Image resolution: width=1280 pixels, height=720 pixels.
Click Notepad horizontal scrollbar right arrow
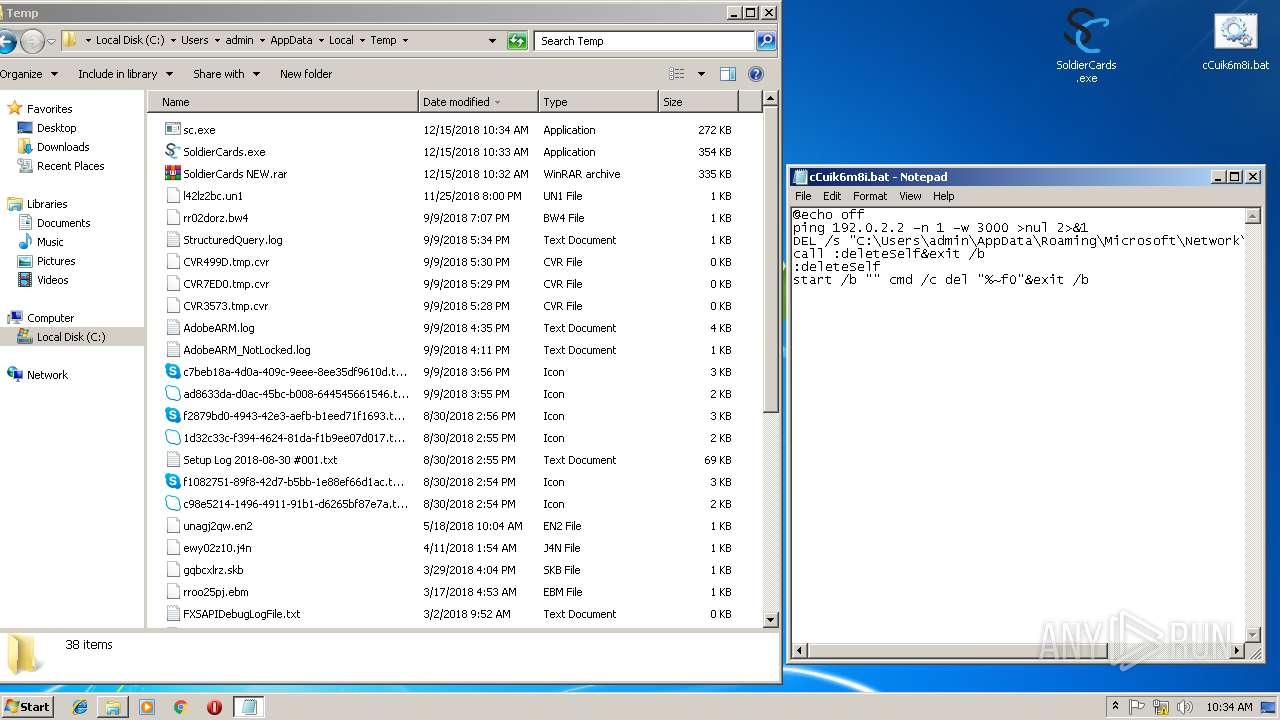tap(1237, 651)
